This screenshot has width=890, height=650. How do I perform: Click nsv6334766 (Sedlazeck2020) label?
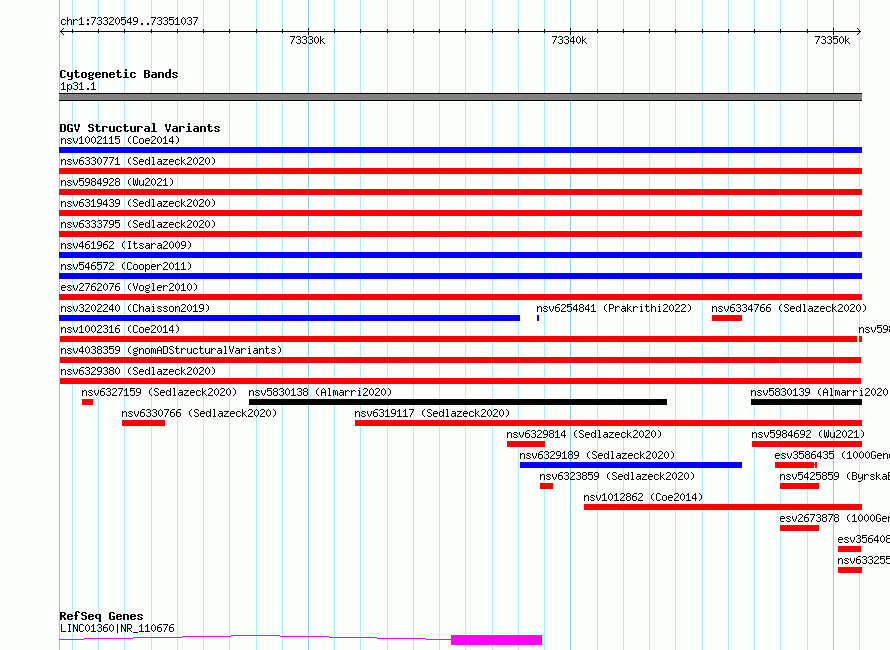(x=789, y=308)
